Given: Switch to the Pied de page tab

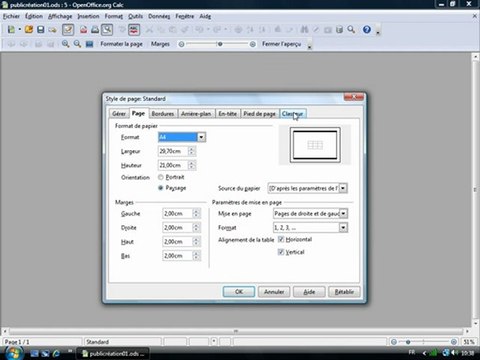Looking at the screenshot, I should 259,114.
